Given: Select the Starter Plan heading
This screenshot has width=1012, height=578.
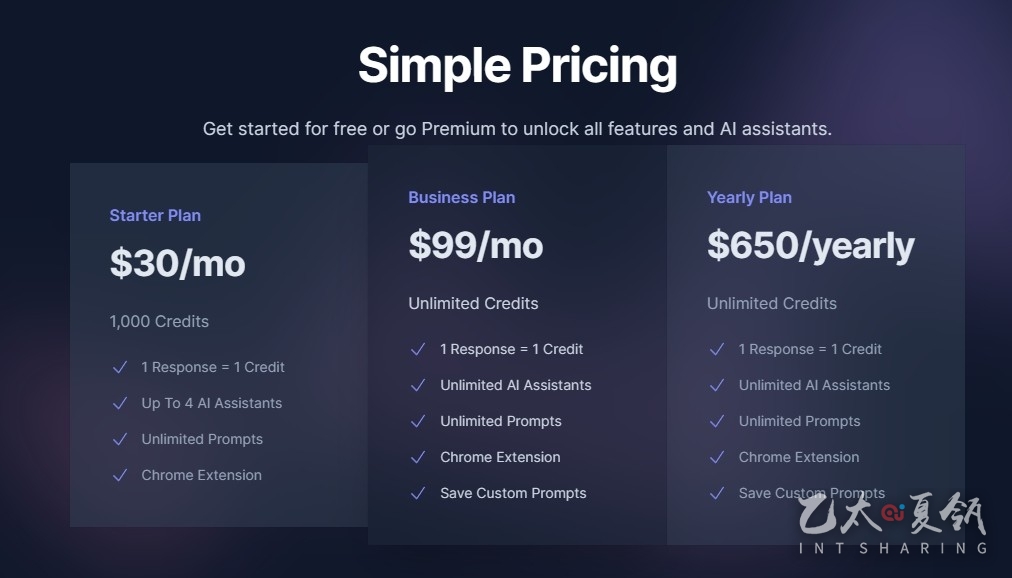Looking at the screenshot, I should click(155, 215).
